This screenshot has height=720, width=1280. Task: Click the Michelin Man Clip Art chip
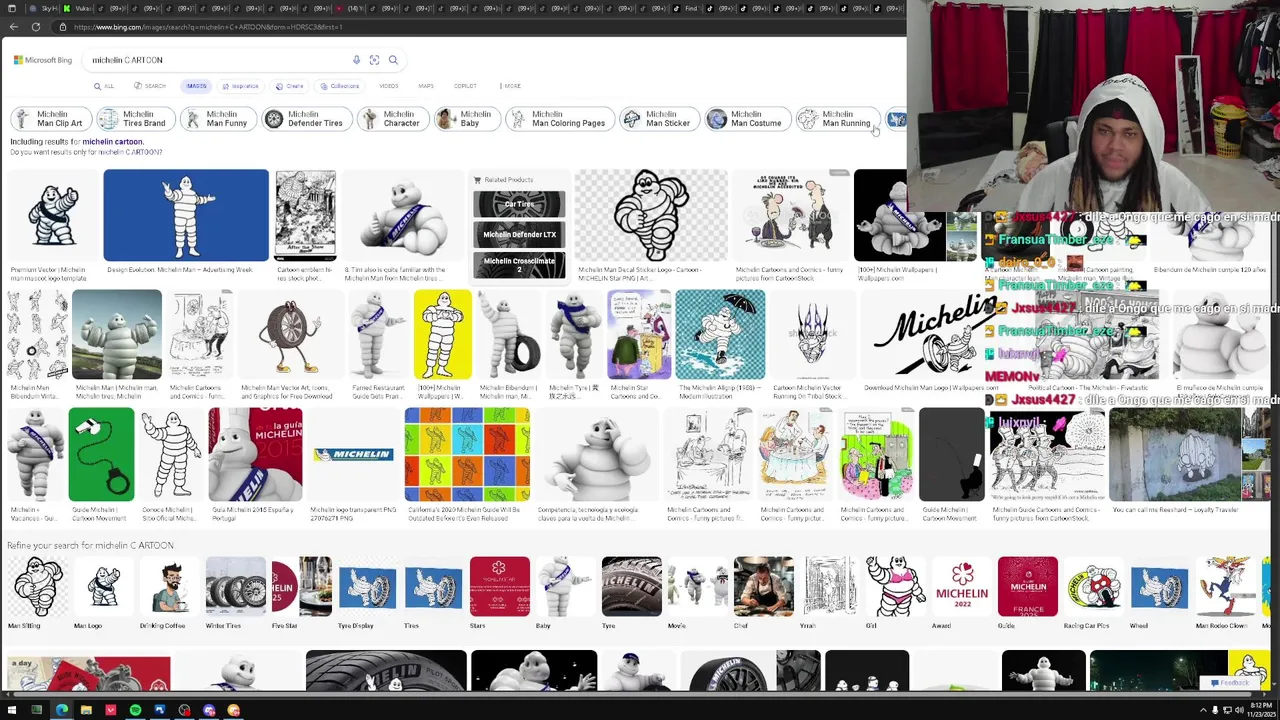click(50, 119)
